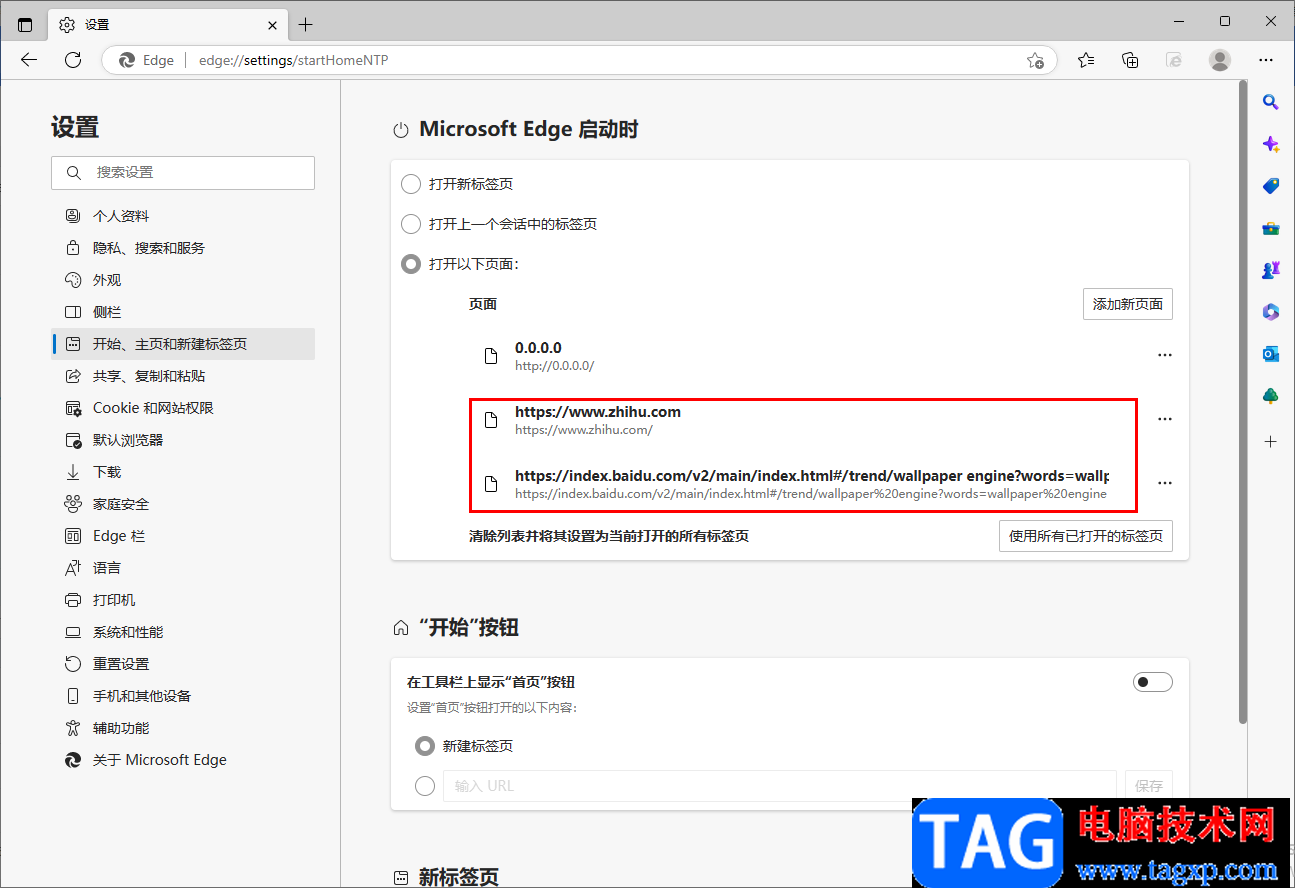Image resolution: width=1295 pixels, height=888 pixels.
Task: Open the tab actions menu icon
Action: (25, 24)
